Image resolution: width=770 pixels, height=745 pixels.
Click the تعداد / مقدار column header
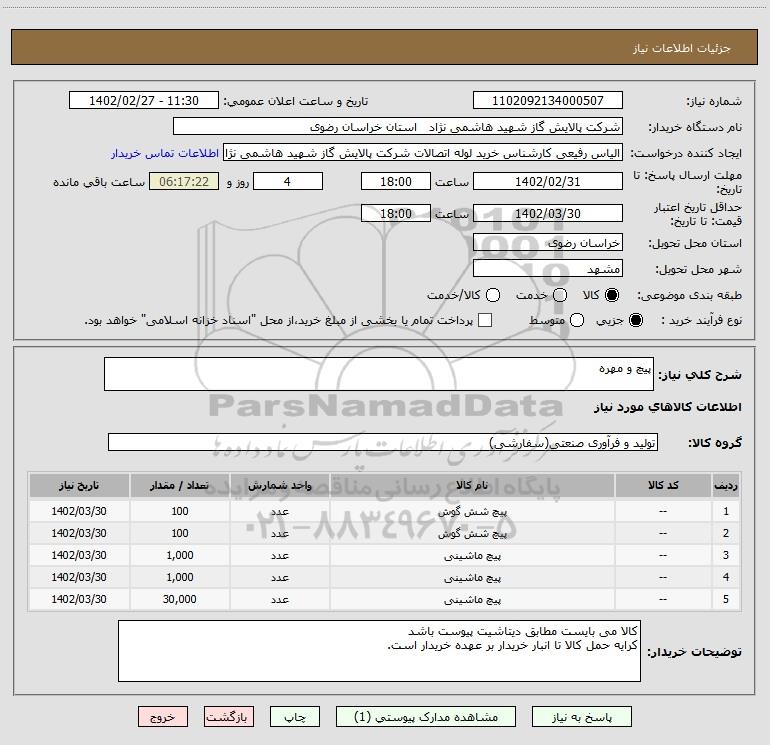click(180, 486)
